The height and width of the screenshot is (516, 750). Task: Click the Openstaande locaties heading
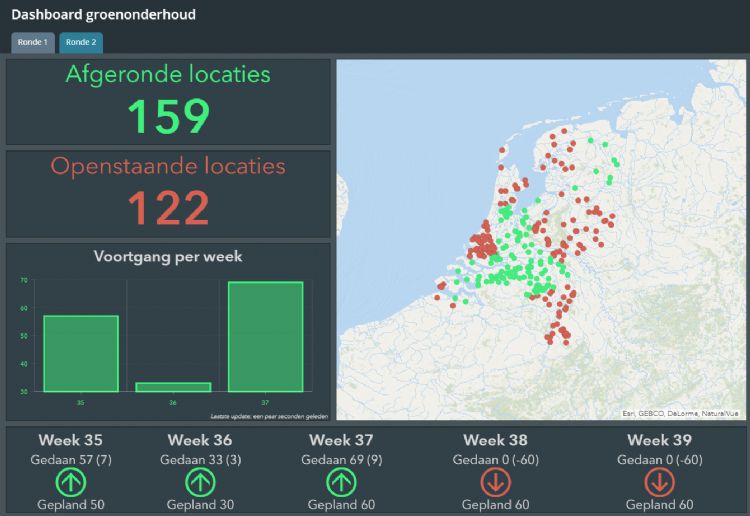[x=168, y=166]
